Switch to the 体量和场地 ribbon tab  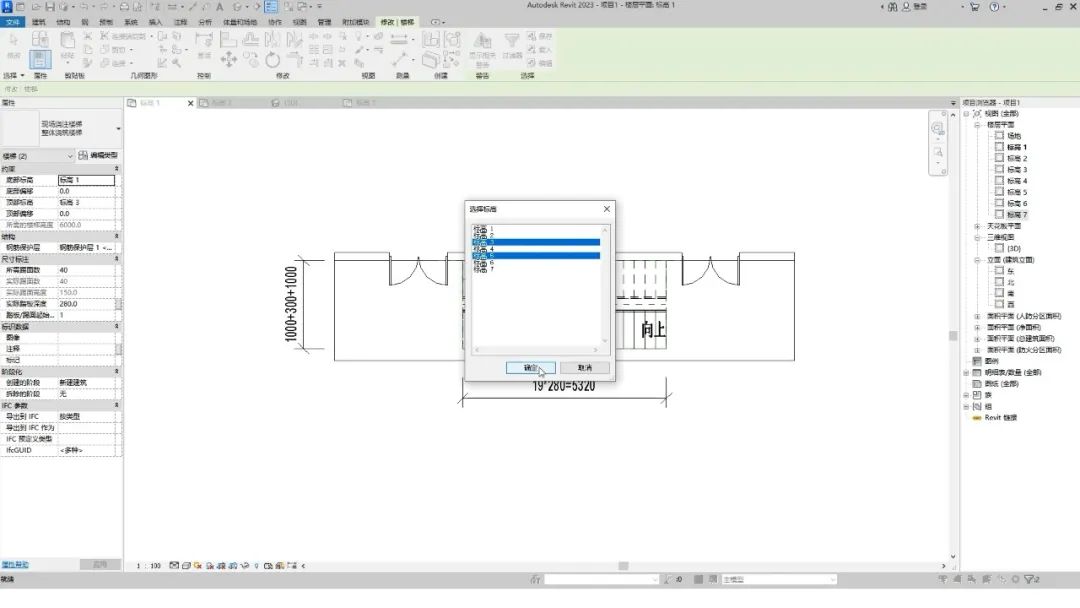click(x=240, y=22)
